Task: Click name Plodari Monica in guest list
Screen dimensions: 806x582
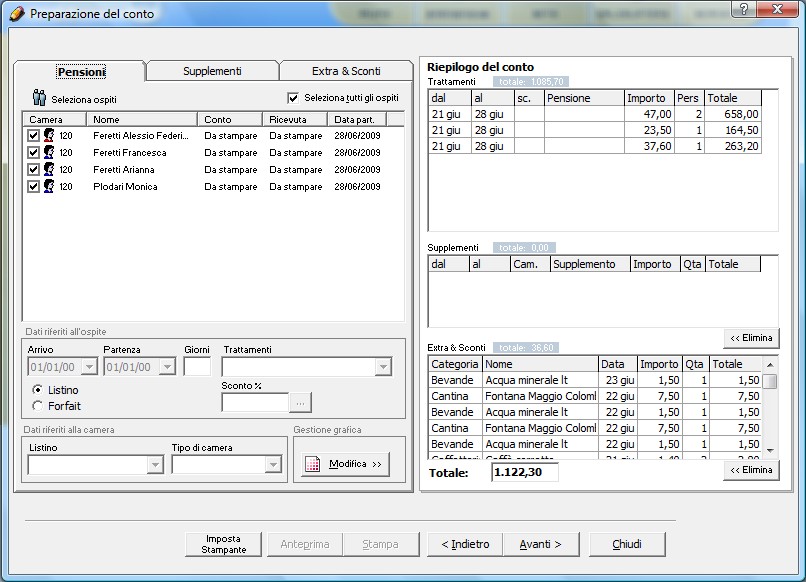Action: (125, 187)
